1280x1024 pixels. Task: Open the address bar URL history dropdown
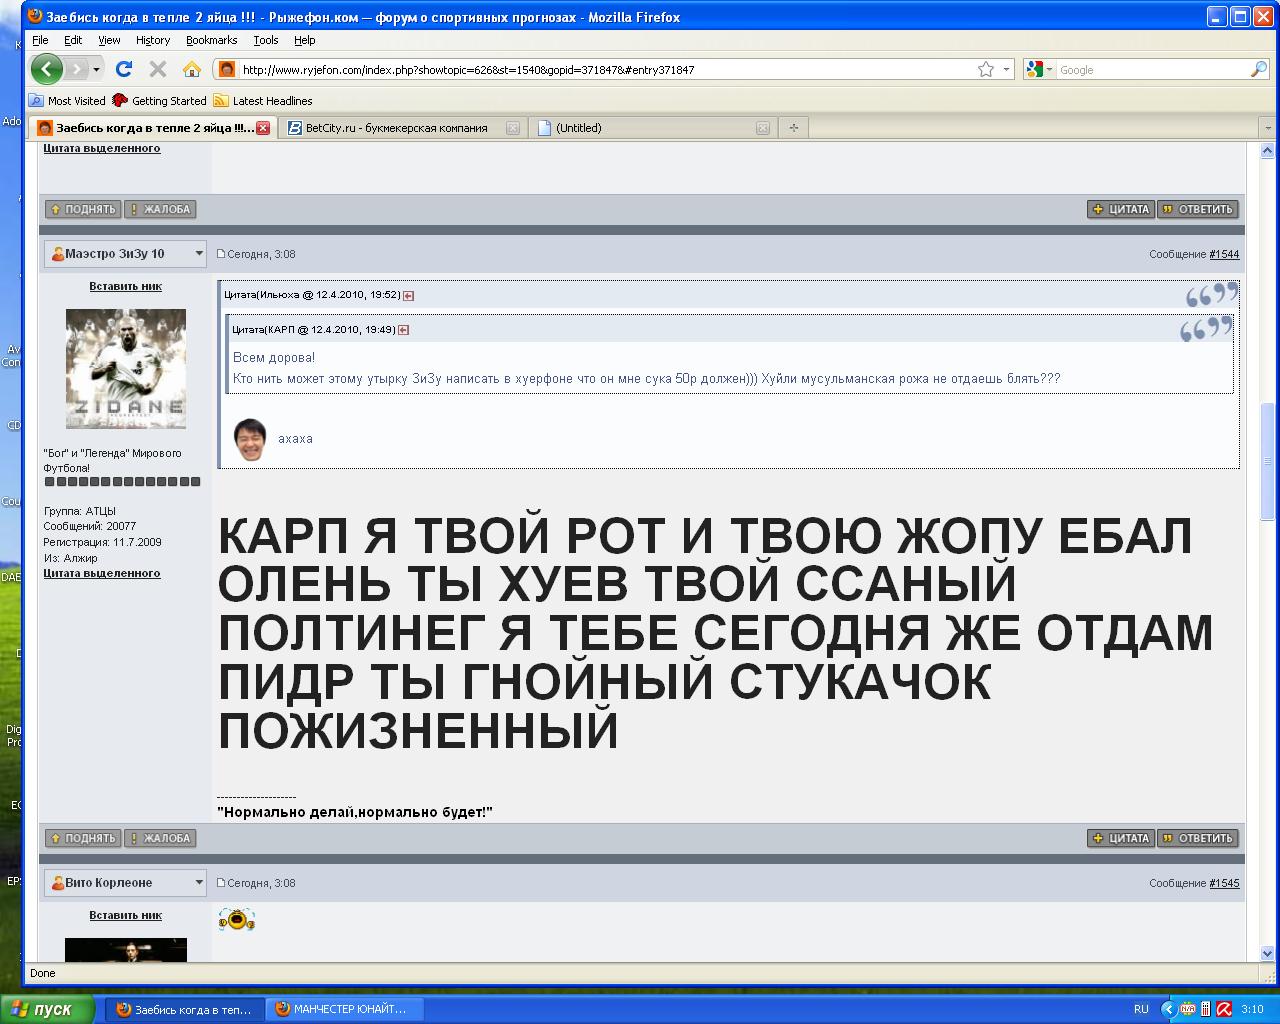(1006, 69)
